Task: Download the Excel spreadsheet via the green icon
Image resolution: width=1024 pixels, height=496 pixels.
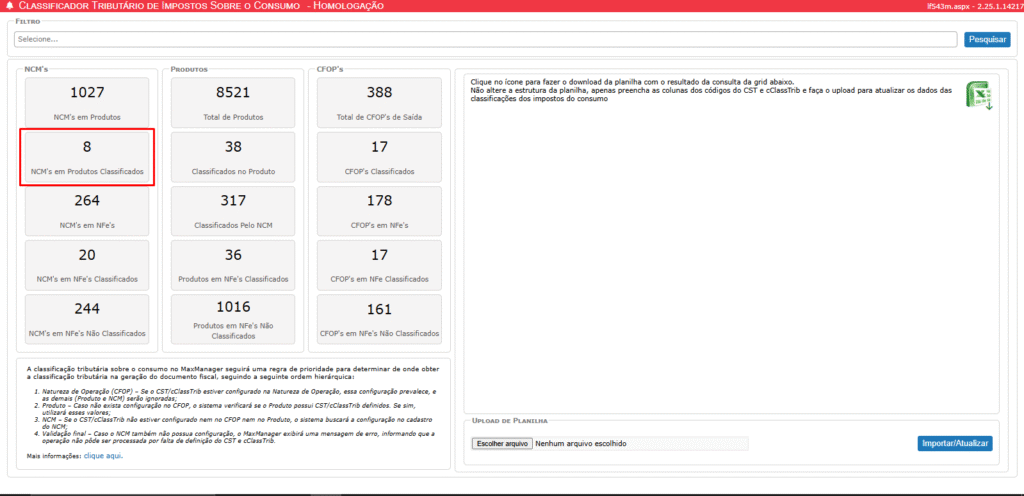Action: point(977,95)
